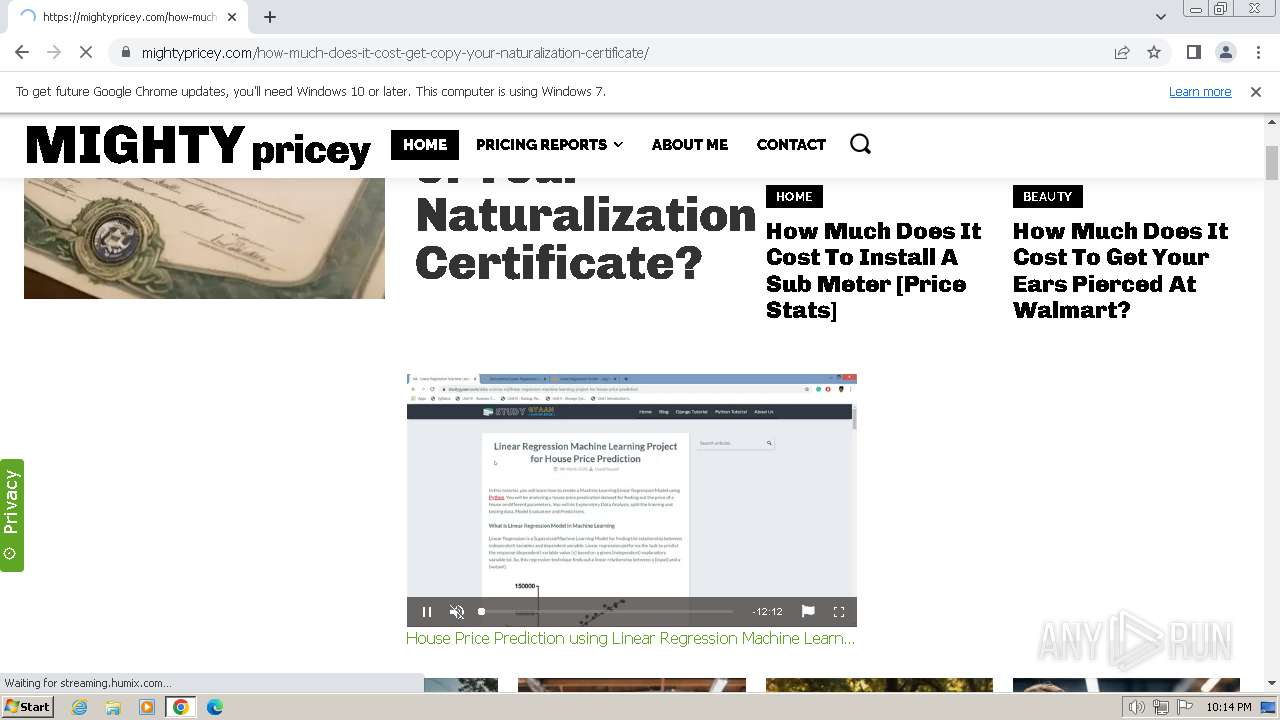
Task: Bookmark this tab with star icon
Action: point(1154,52)
